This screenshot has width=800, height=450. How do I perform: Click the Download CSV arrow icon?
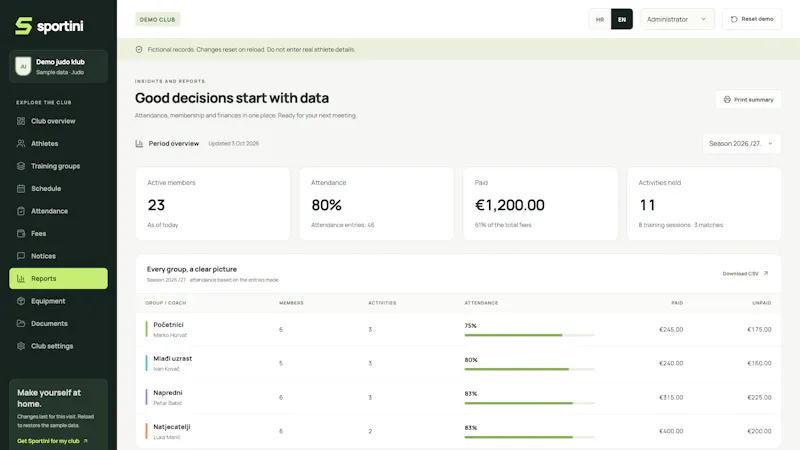[x=765, y=273]
